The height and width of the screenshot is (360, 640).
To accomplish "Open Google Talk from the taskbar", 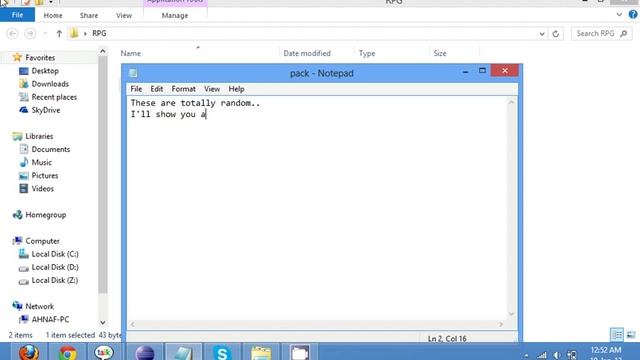I will click(x=104, y=352).
